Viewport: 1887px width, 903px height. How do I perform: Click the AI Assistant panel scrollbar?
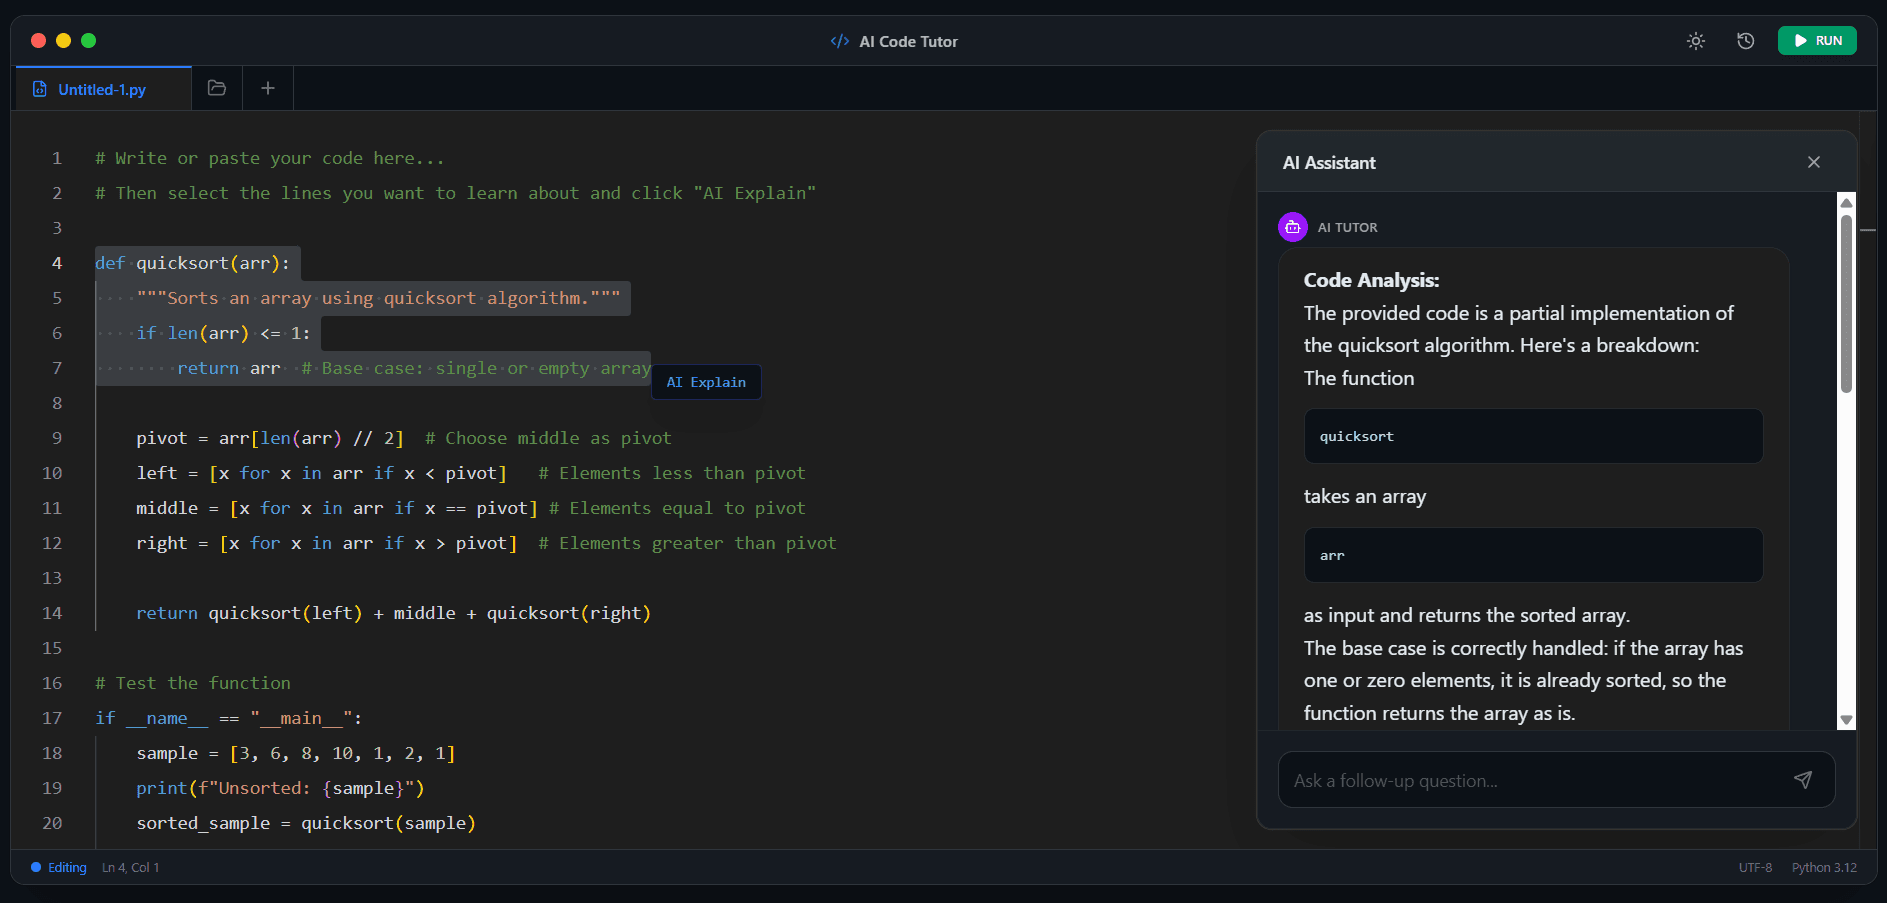click(x=1845, y=300)
